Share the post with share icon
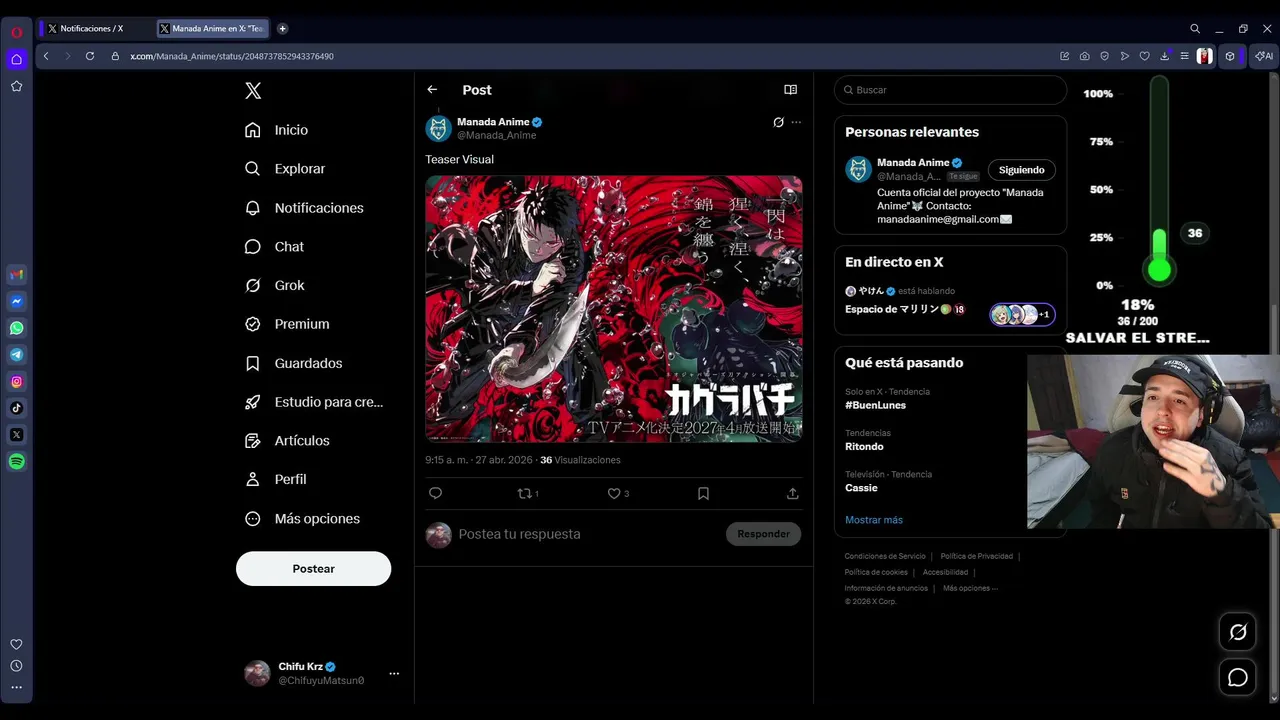 click(x=793, y=493)
